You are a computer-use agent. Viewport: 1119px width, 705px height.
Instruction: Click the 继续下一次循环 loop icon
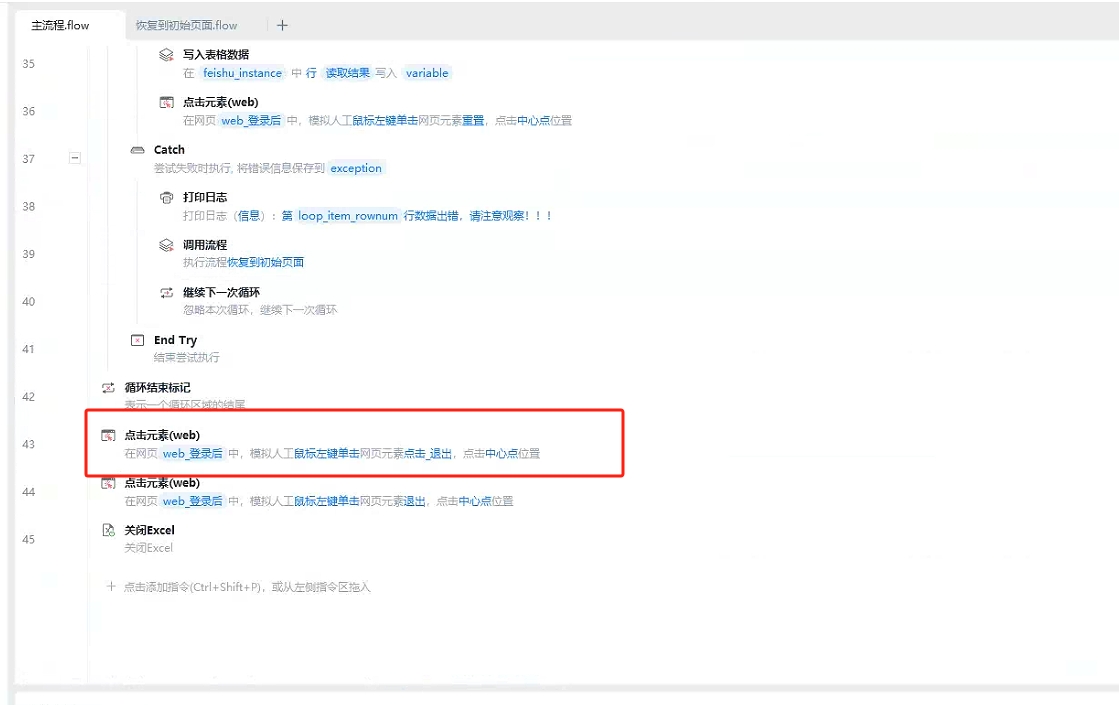tap(166, 293)
